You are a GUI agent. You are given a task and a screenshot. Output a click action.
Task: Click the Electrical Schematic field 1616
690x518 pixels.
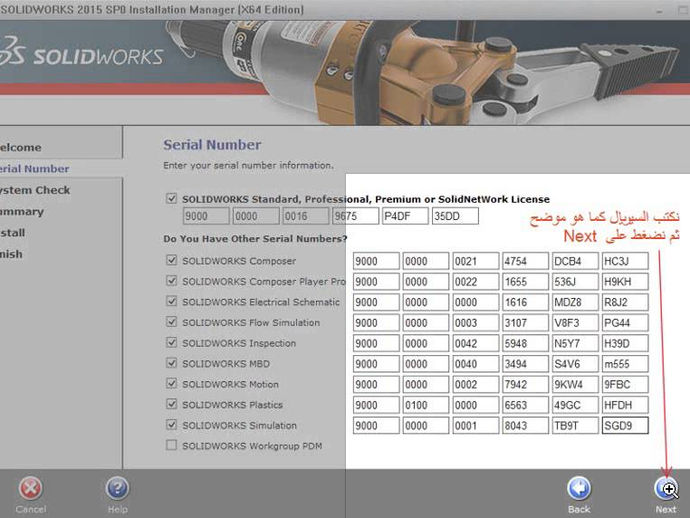[x=525, y=302]
